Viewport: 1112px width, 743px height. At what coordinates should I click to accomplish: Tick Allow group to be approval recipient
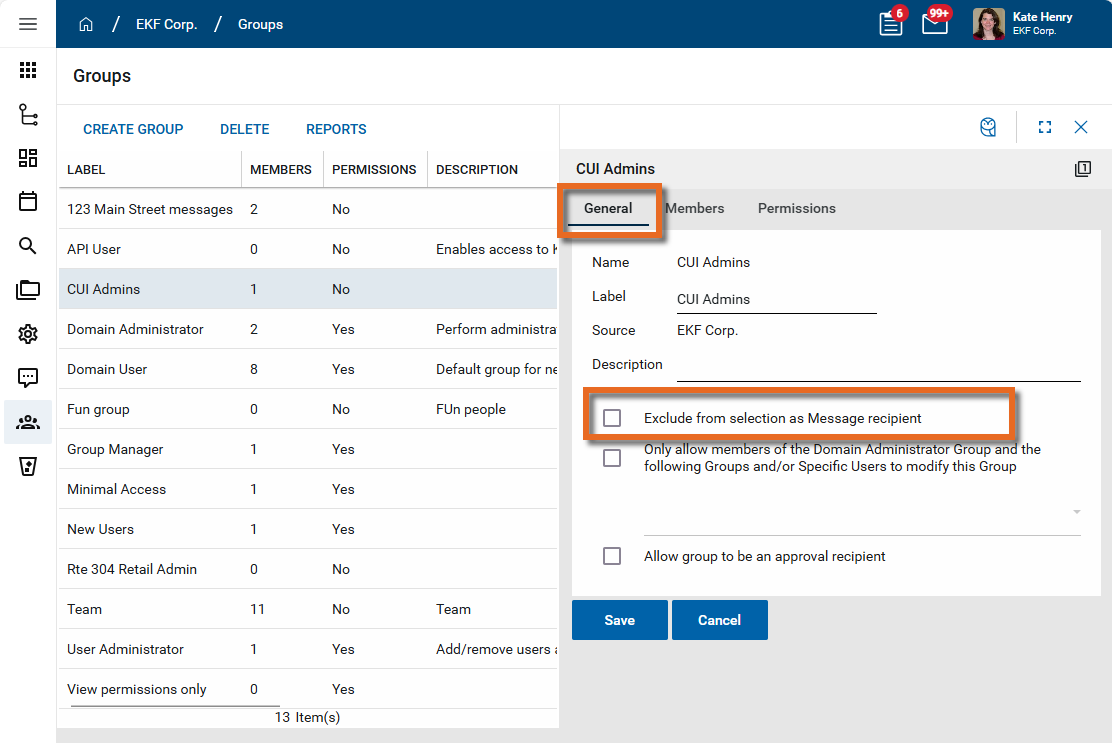click(612, 556)
